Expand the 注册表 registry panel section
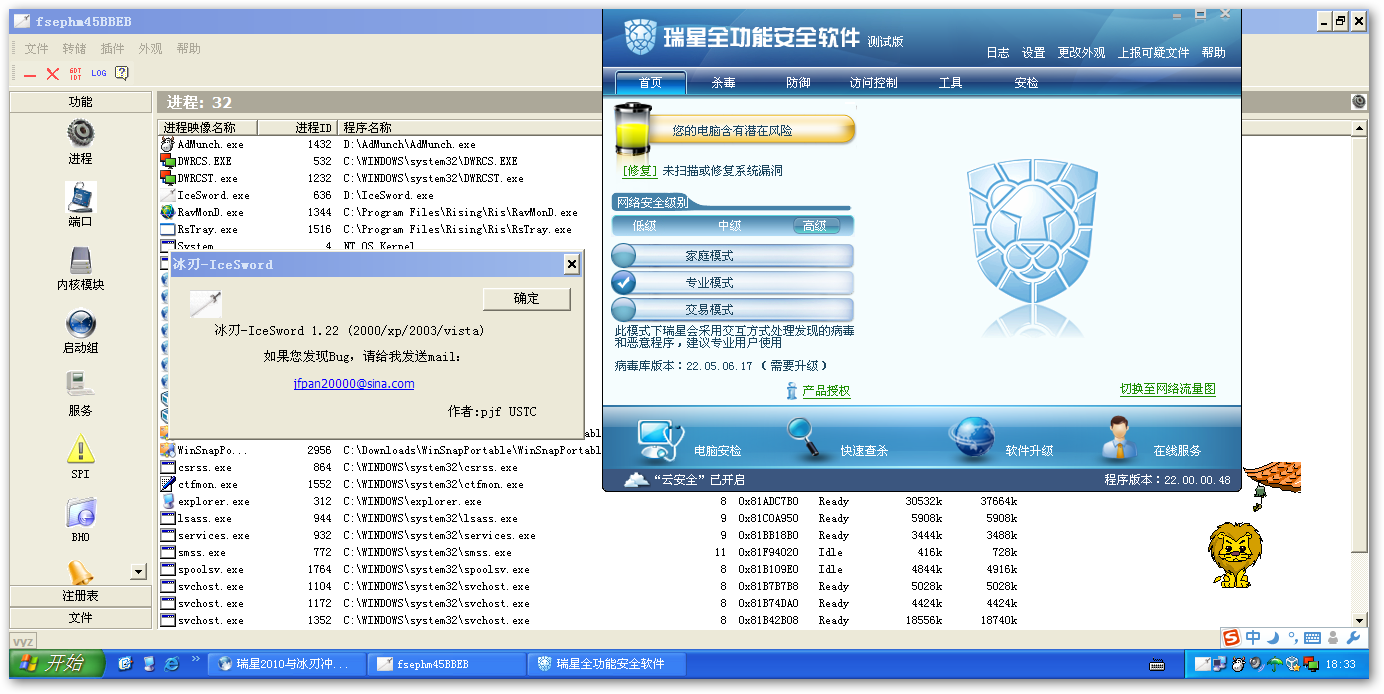The height and width of the screenshot is (694, 1384). pos(80,596)
